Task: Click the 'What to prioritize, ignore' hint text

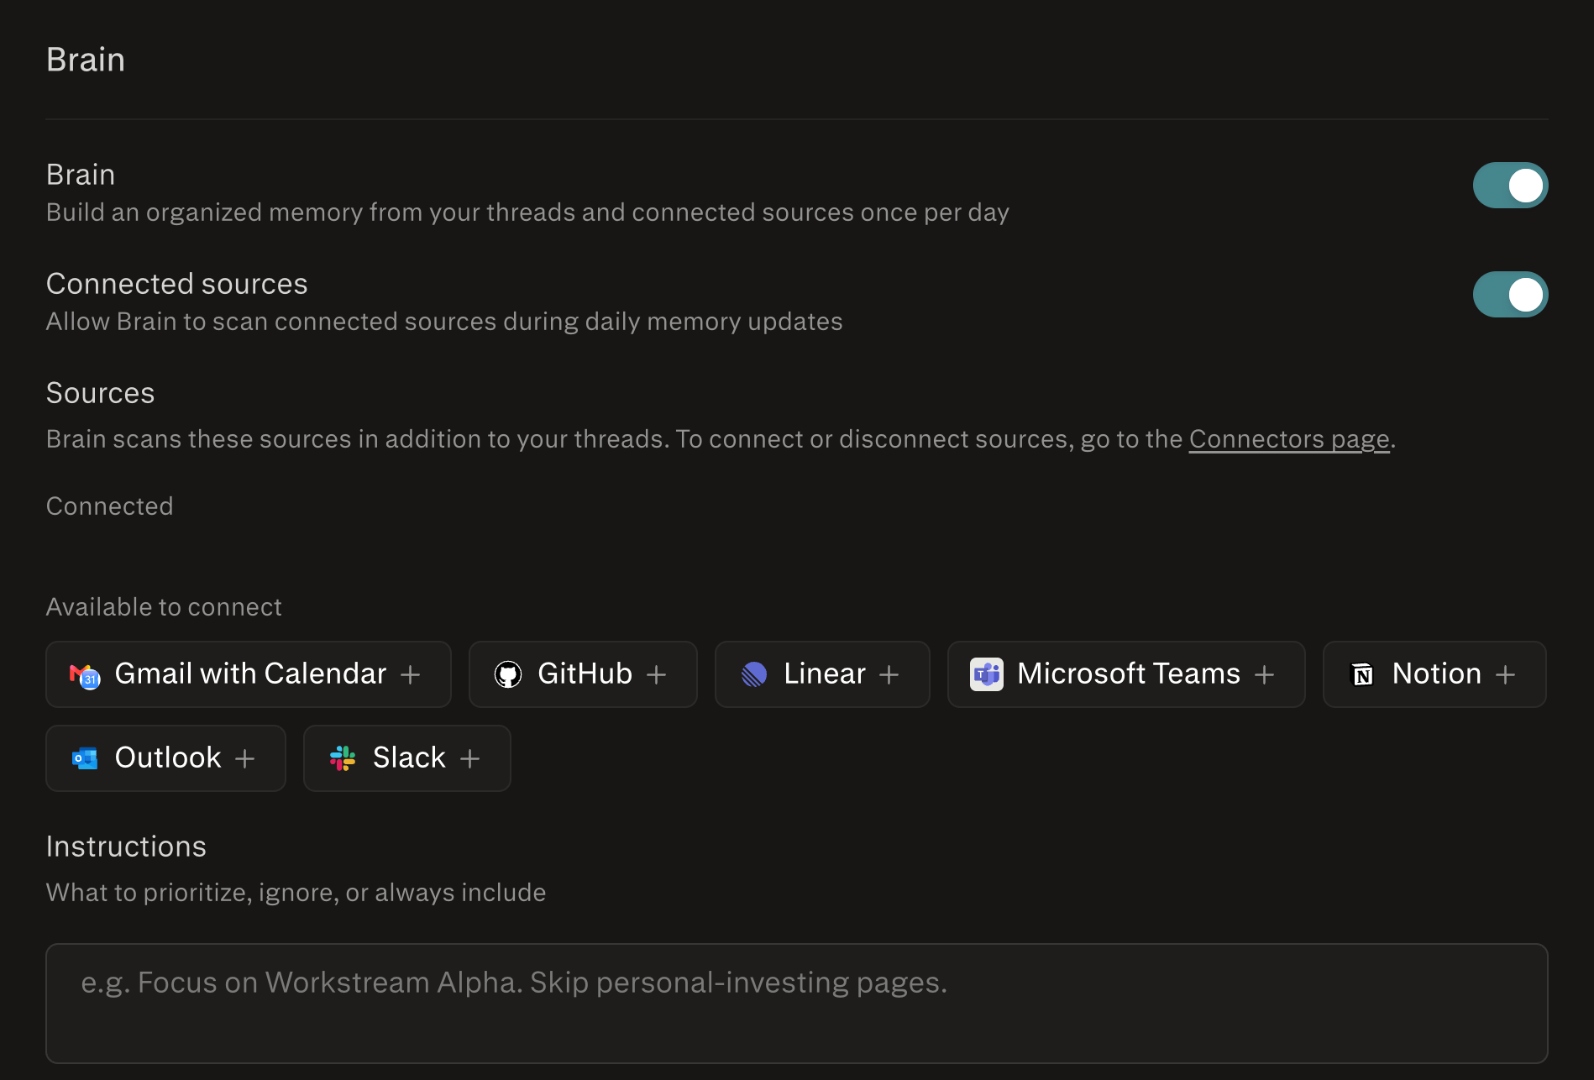Action: point(296,892)
